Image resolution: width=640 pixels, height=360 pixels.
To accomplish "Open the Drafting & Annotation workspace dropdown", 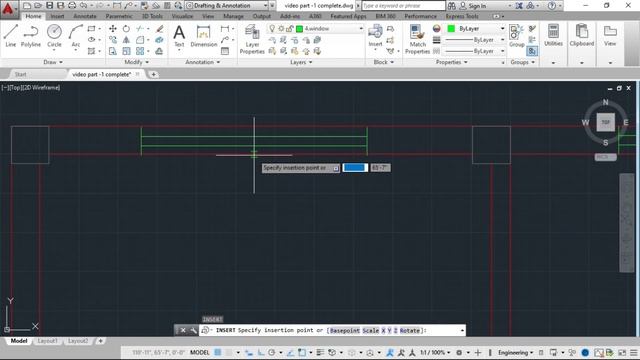I will 226,5.
